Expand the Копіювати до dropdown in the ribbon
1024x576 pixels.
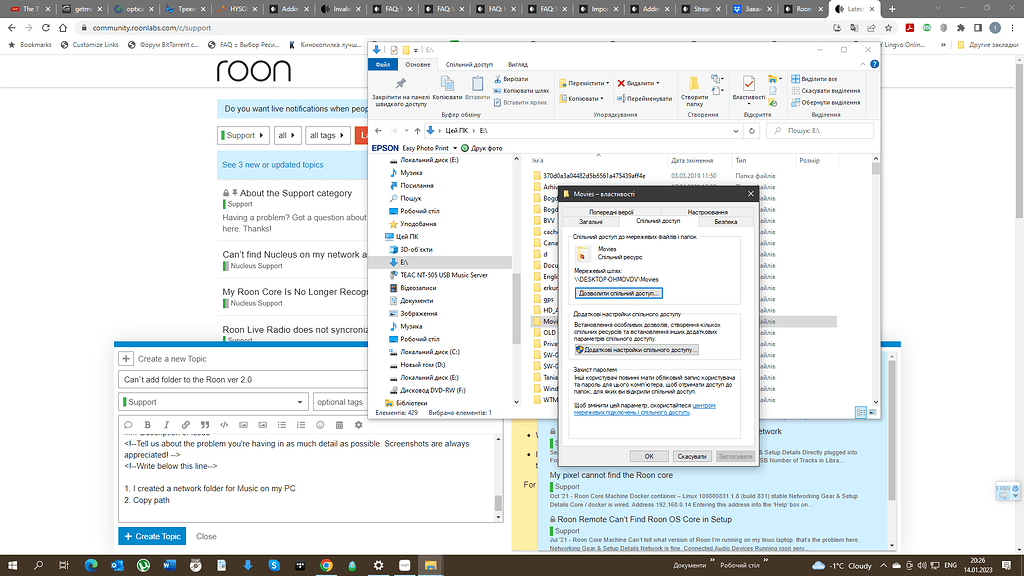(601, 99)
